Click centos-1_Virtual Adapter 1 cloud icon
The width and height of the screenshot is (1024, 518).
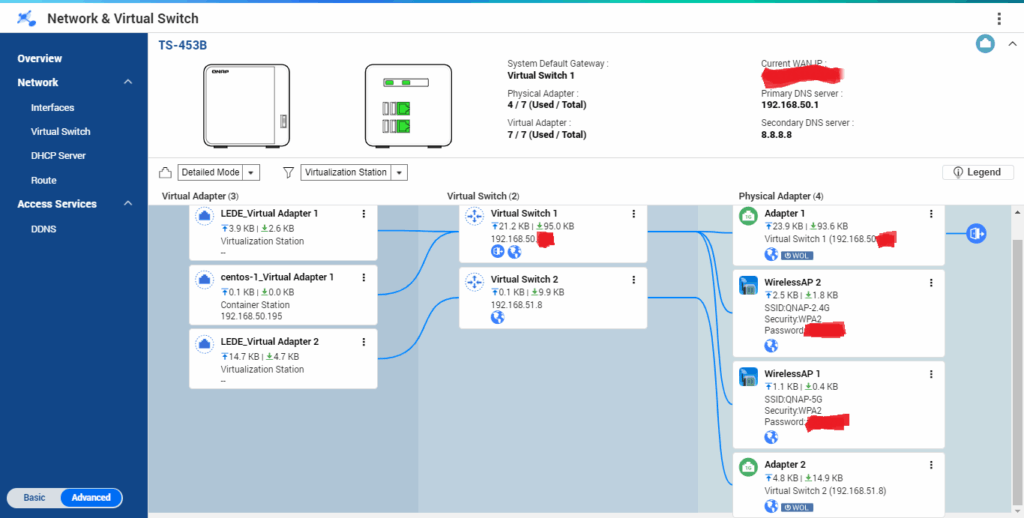(x=204, y=280)
